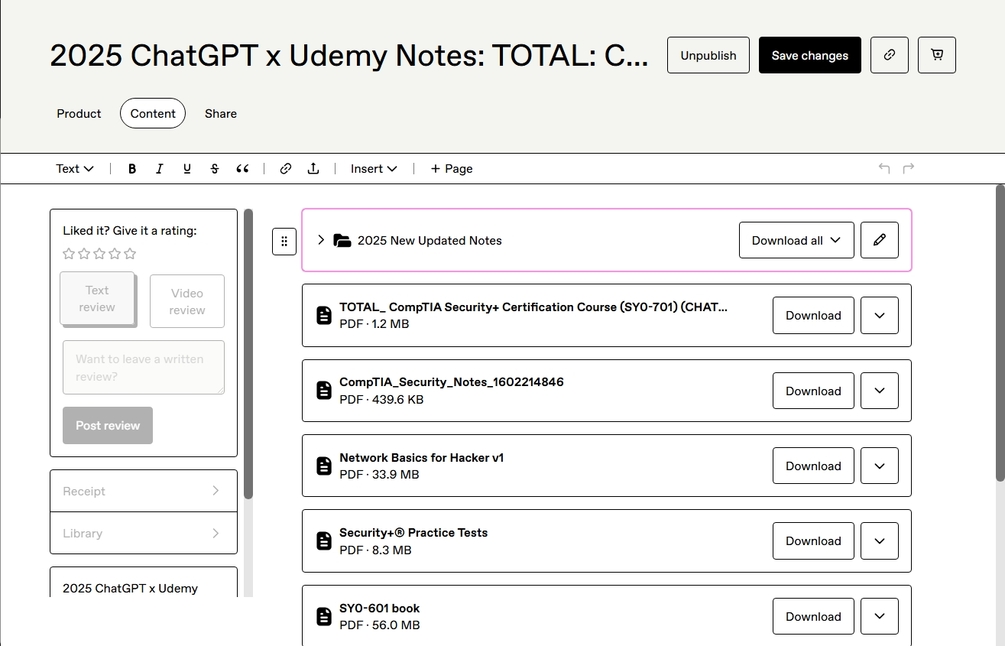The height and width of the screenshot is (646, 1005).
Task: Download TOTAL_ CompTIA Security+ PDF
Action: [813, 315]
